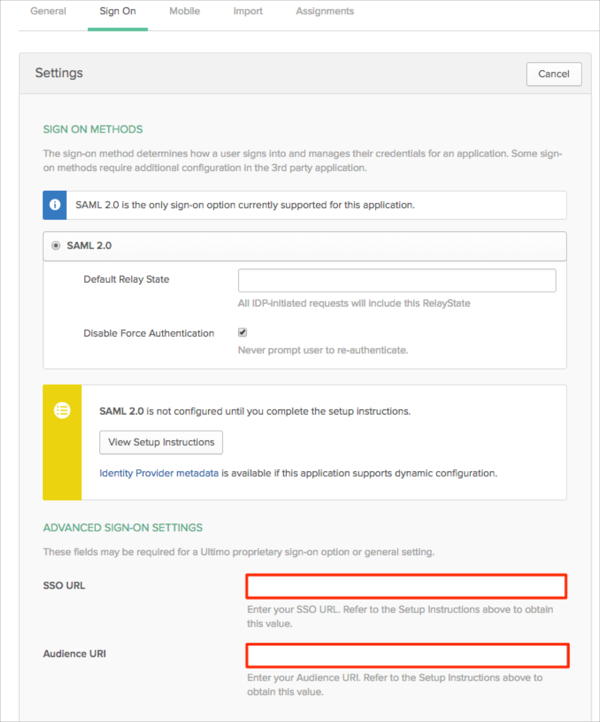Open the Identity Provider metadata link
The height and width of the screenshot is (722, 600).
point(159,473)
